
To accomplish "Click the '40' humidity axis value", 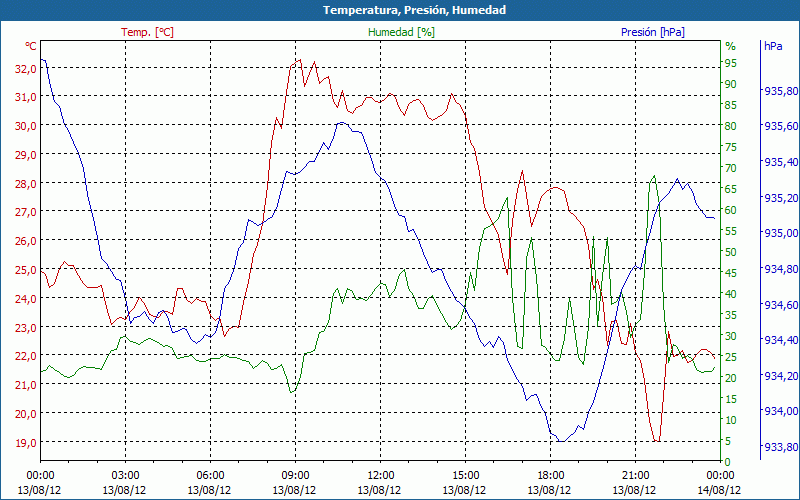I will point(731,294).
